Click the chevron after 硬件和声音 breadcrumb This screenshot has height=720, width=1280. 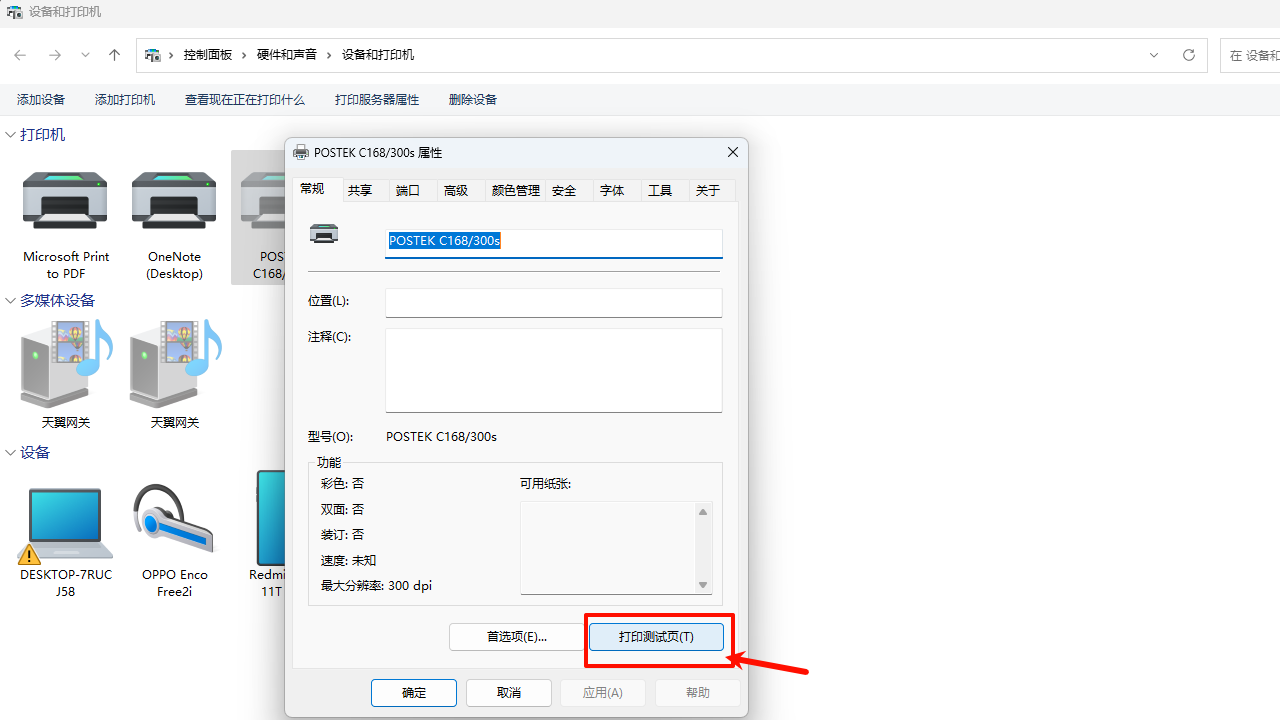(x=329, y=55)
